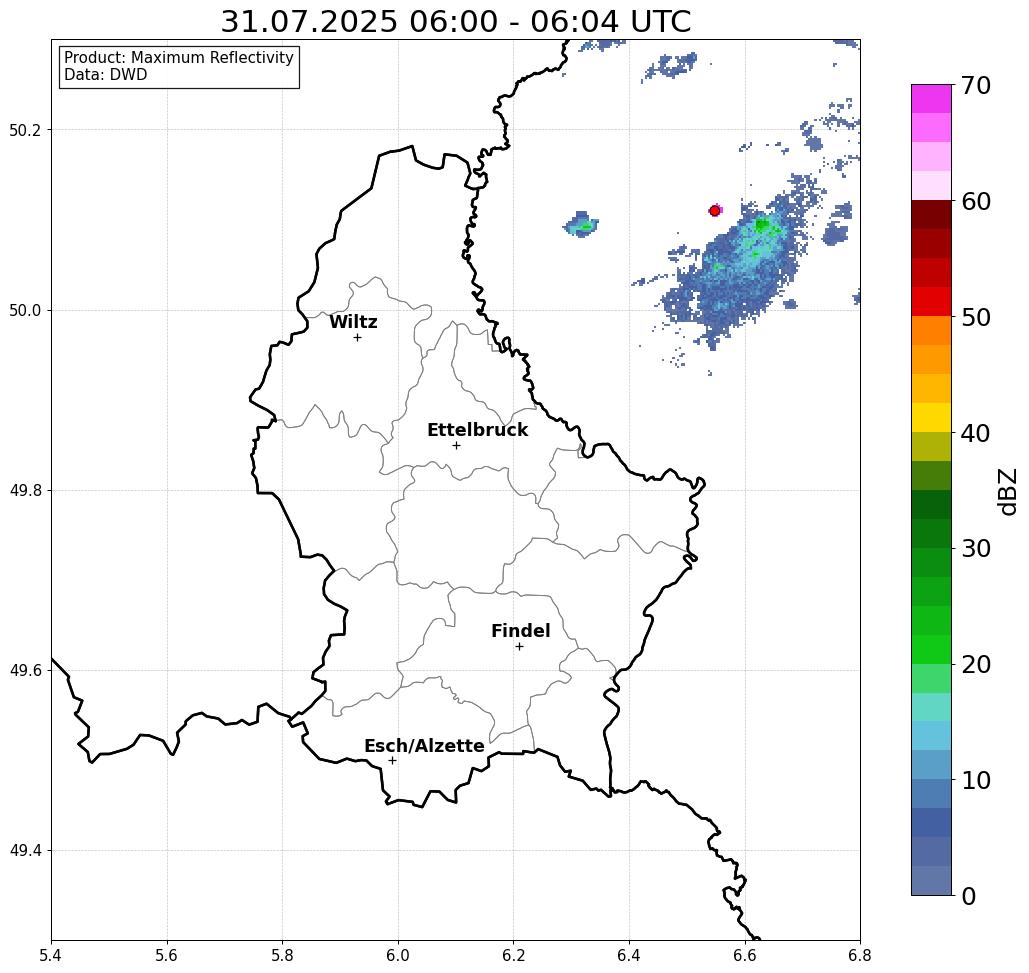
Task: Click the longitude label 5.8
Action: 283,955
